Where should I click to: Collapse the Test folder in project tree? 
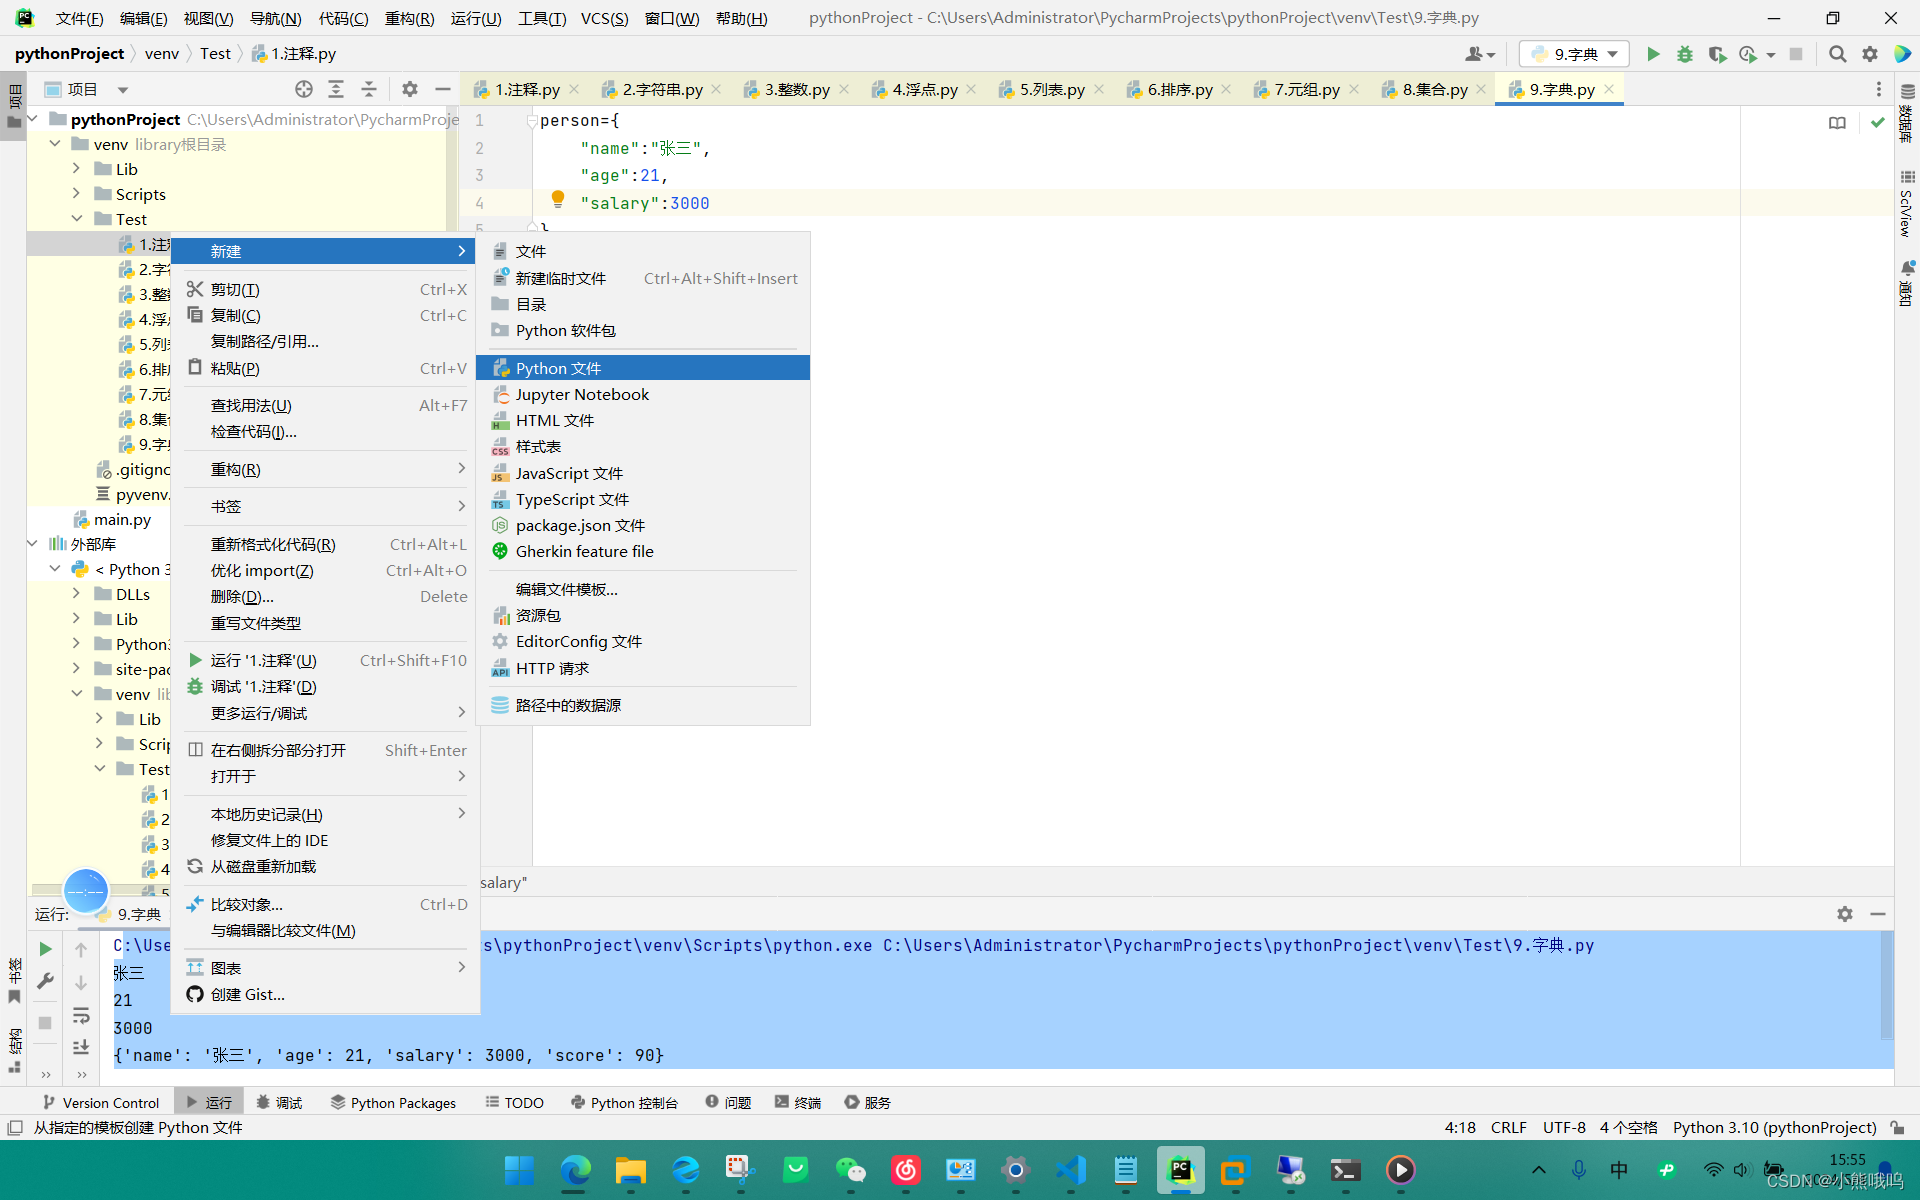[77, 219]
